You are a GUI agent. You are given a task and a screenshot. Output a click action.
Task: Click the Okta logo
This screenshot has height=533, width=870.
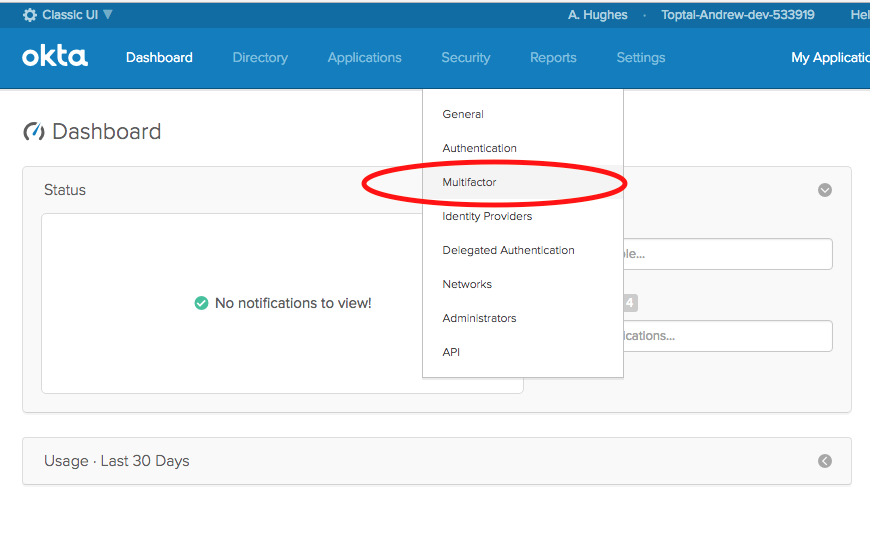tap(55, 57)
